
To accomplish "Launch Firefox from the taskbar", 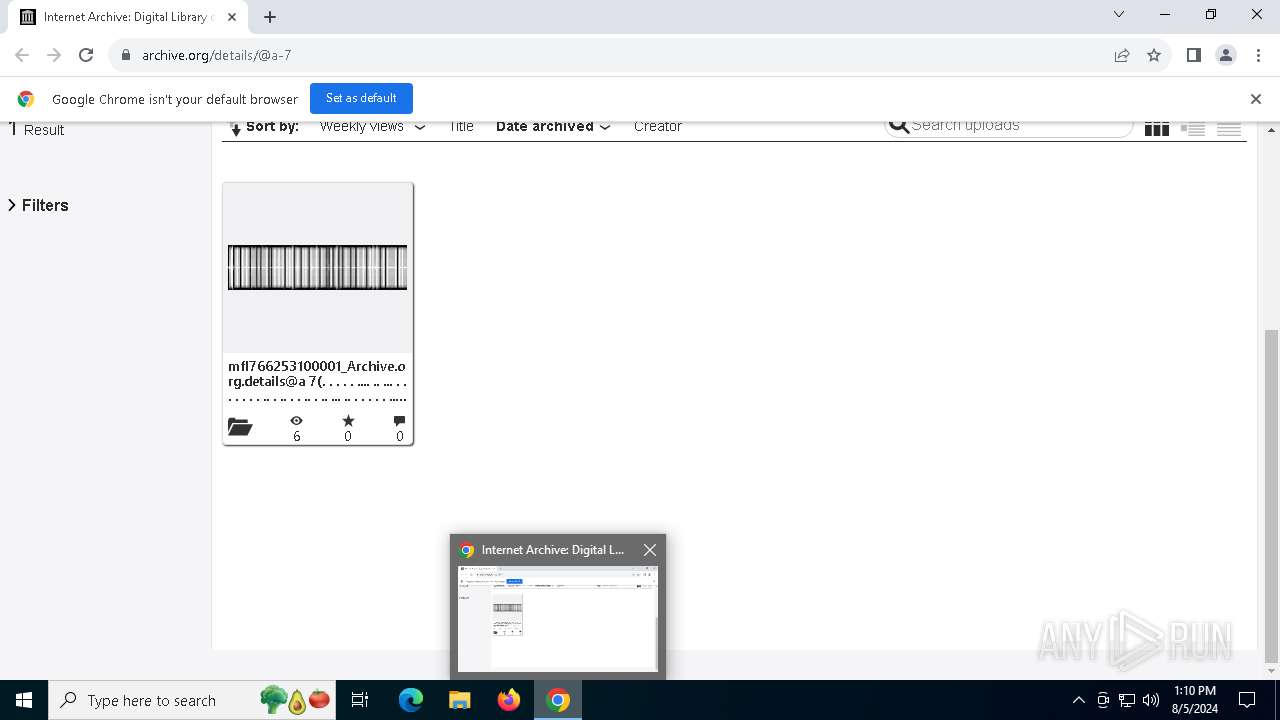I will 509,700.
